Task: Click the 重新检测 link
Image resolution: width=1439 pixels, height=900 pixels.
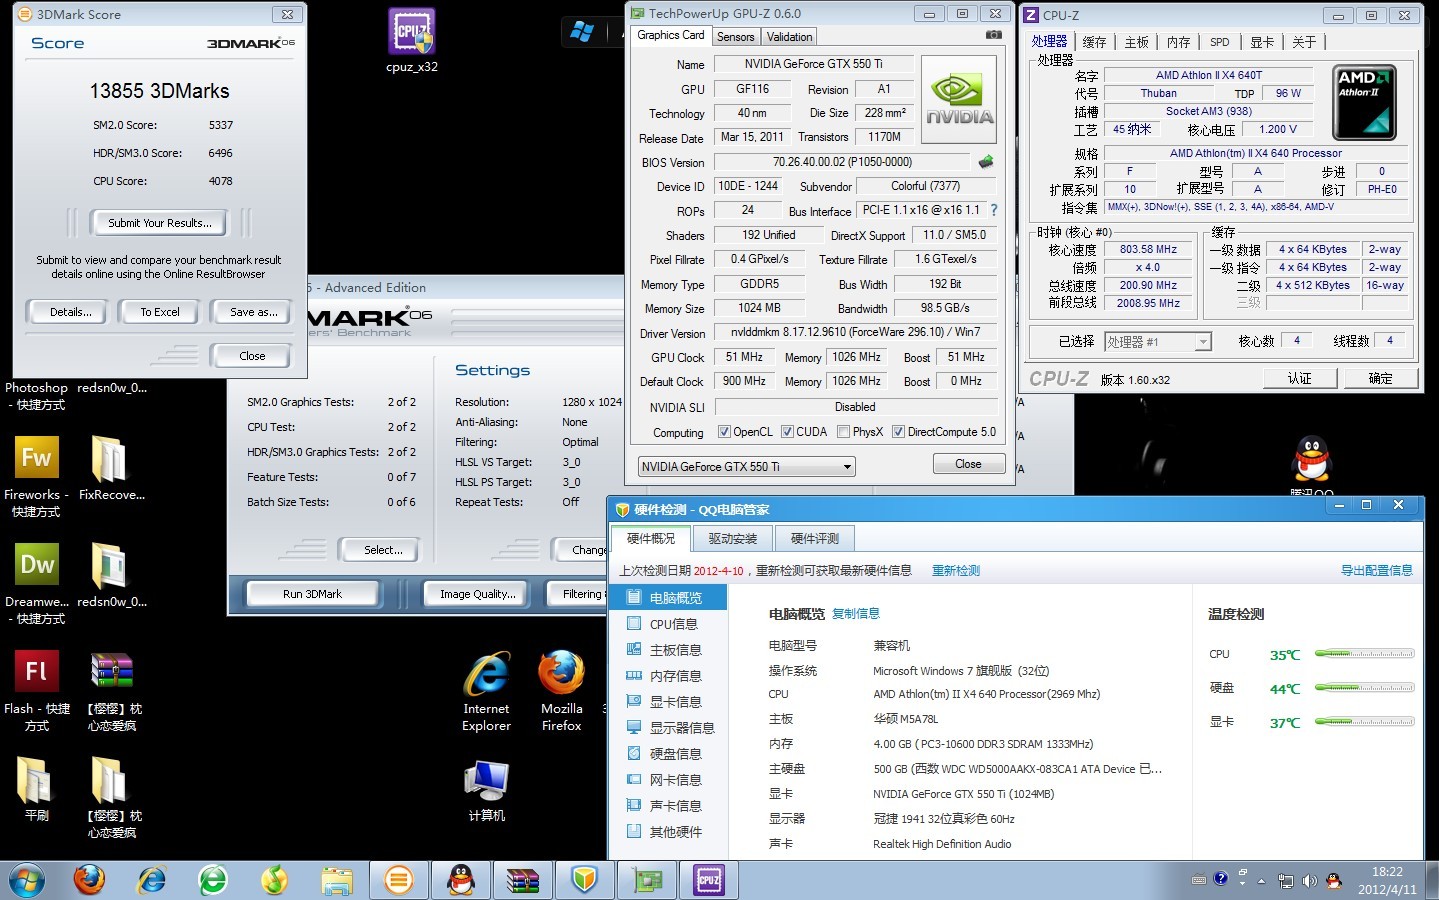Action: pyautogui.click(x=955, y=571)
